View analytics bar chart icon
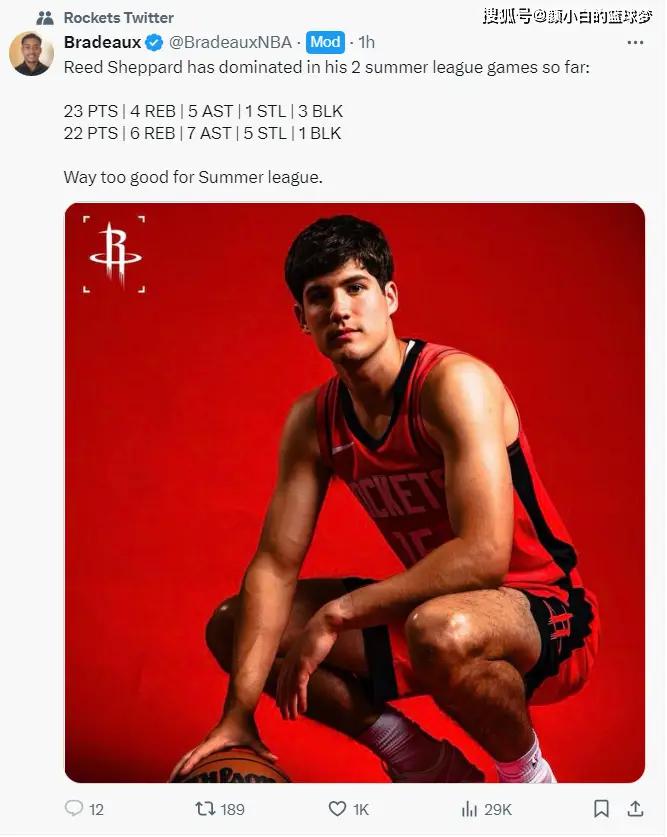 pos(469,809)
